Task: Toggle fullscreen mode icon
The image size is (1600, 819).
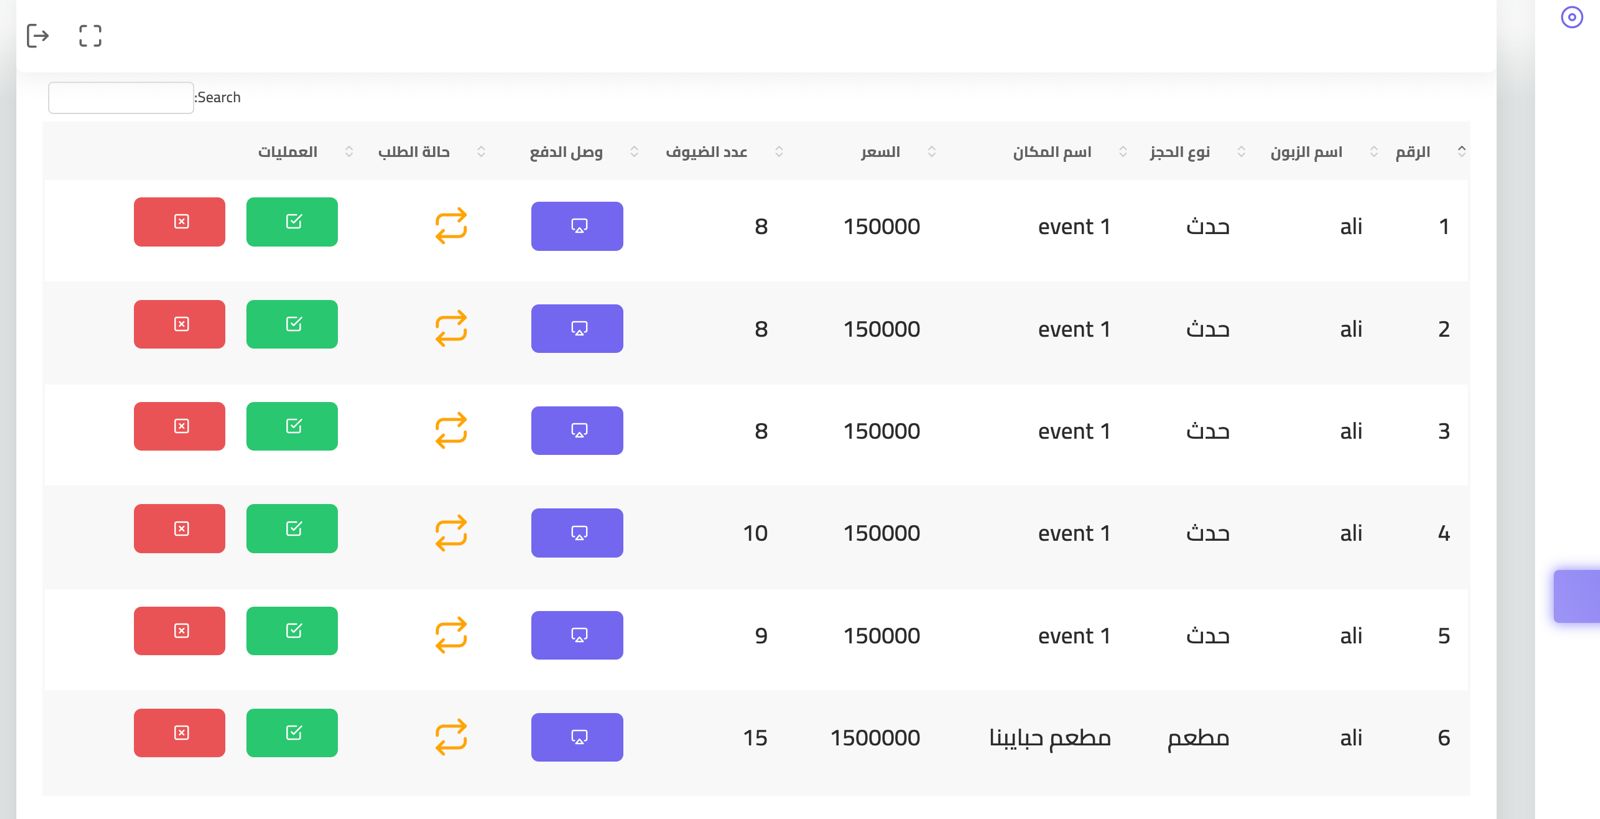Action: tap(90, 36)
